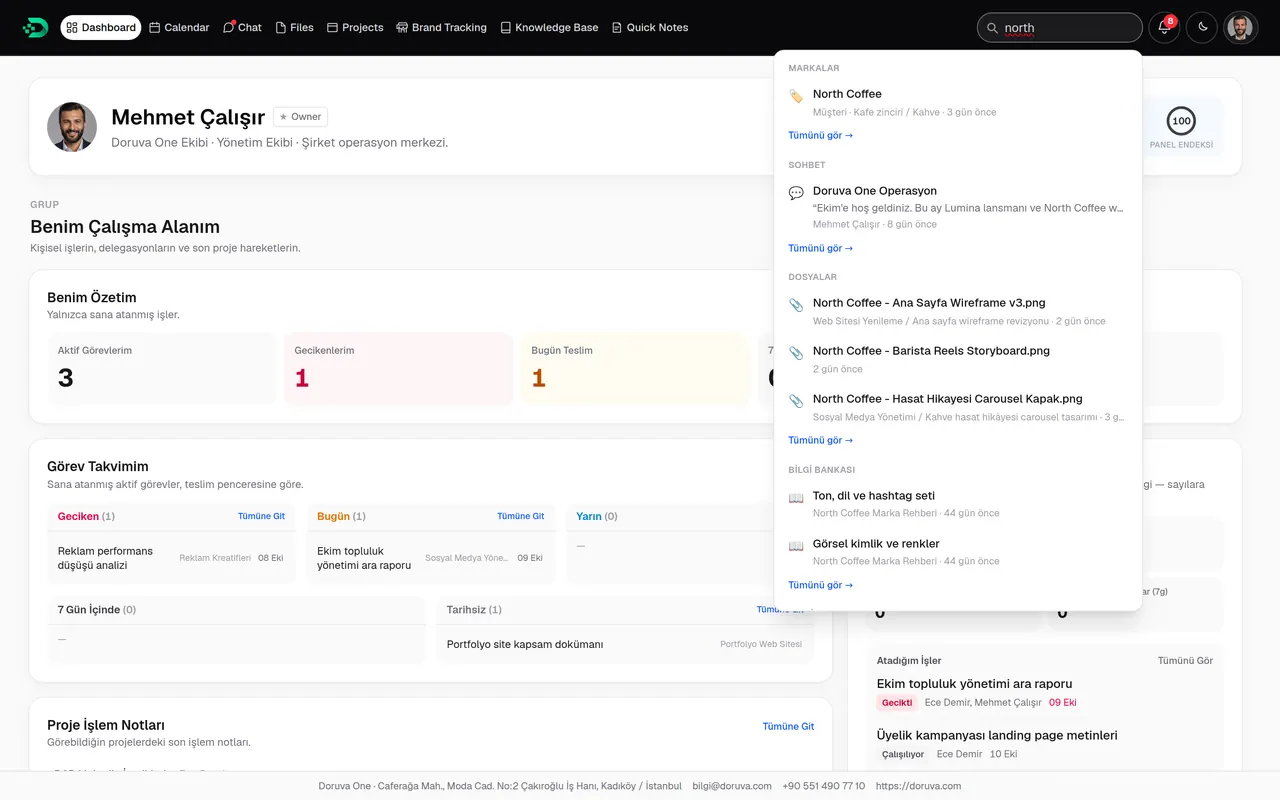Go to the Calendar tab

(179, 28)
